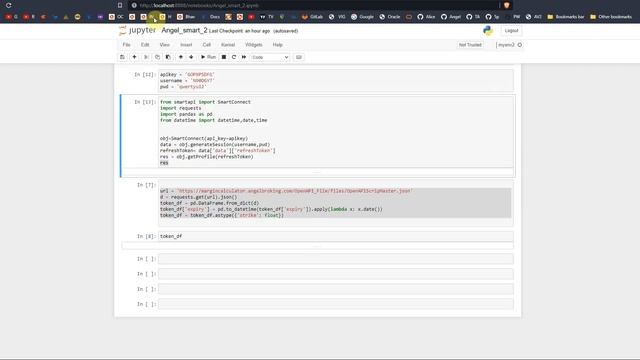Move selected cell down arrow icon
The height and width of the screenshot is (360, 640).
(191, 57)
